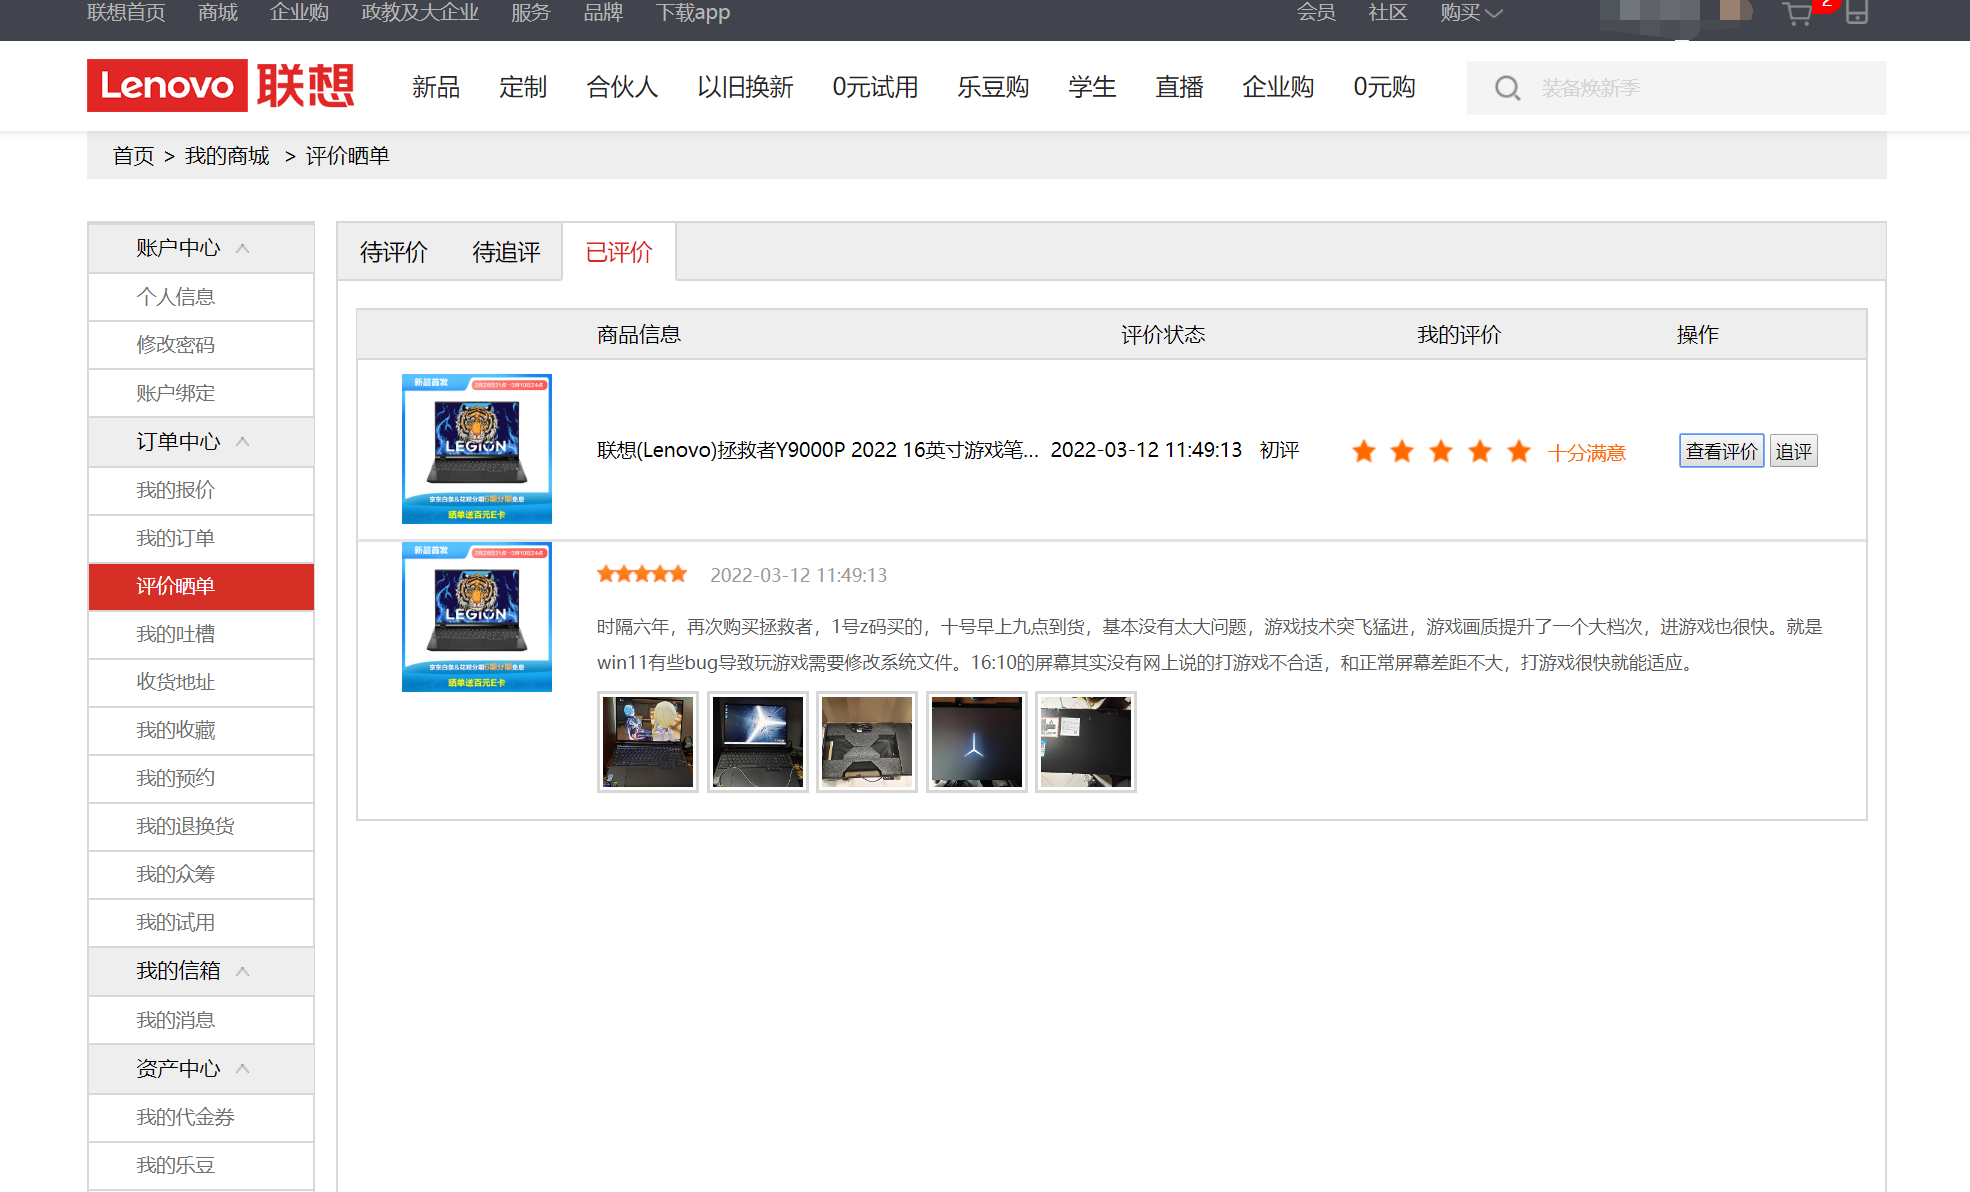
Task: Go to 联想首页 in top bar
Action: coord(126,13)
